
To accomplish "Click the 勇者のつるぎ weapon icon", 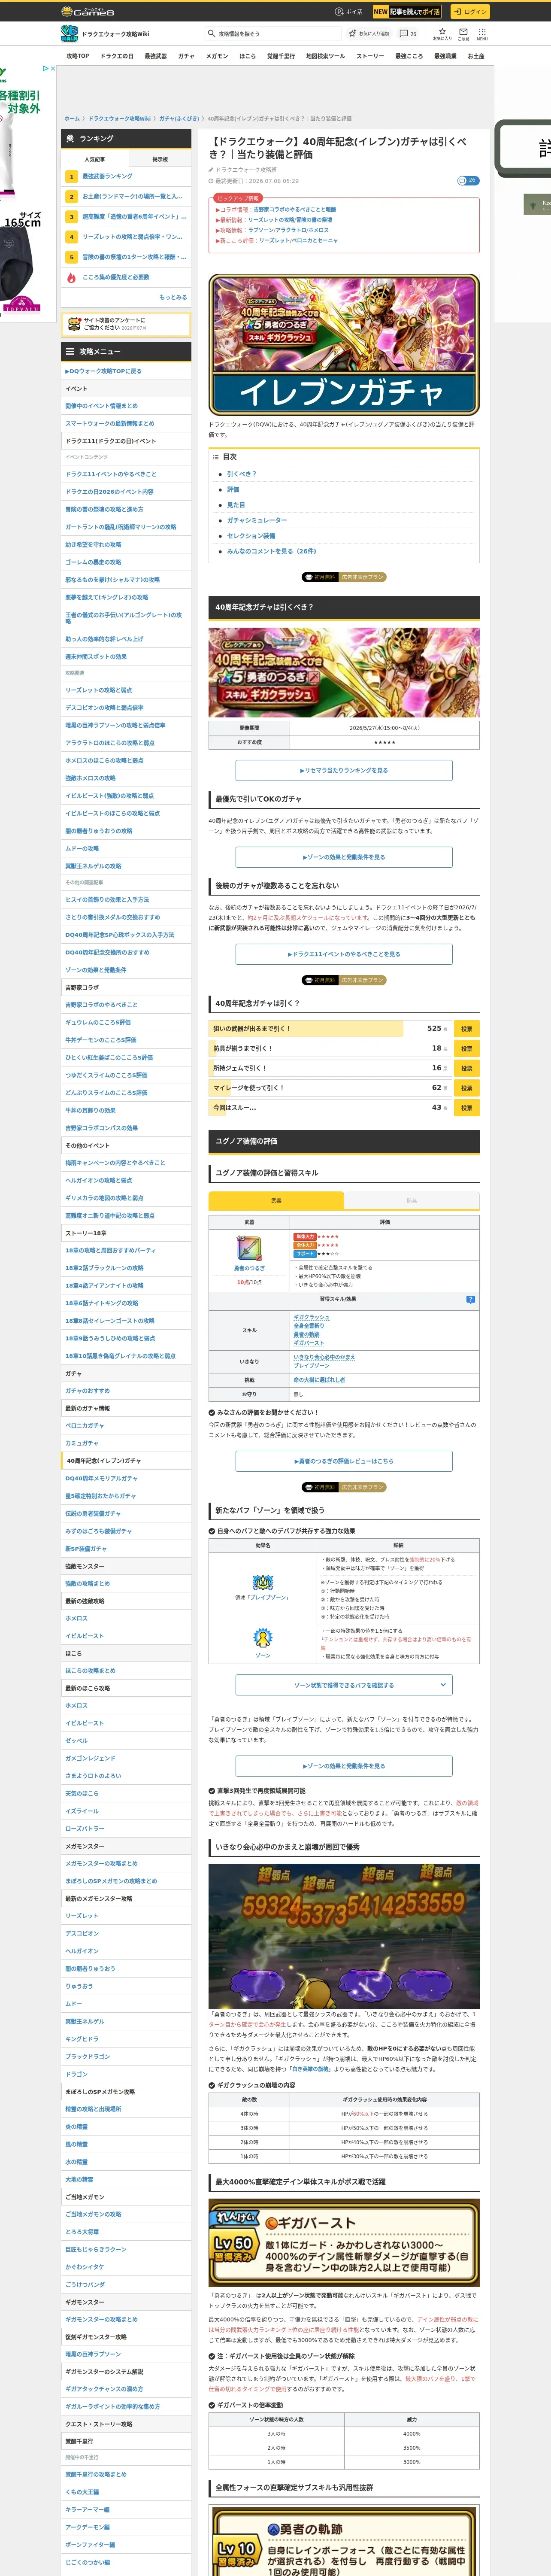I will tap(249, 1248).
